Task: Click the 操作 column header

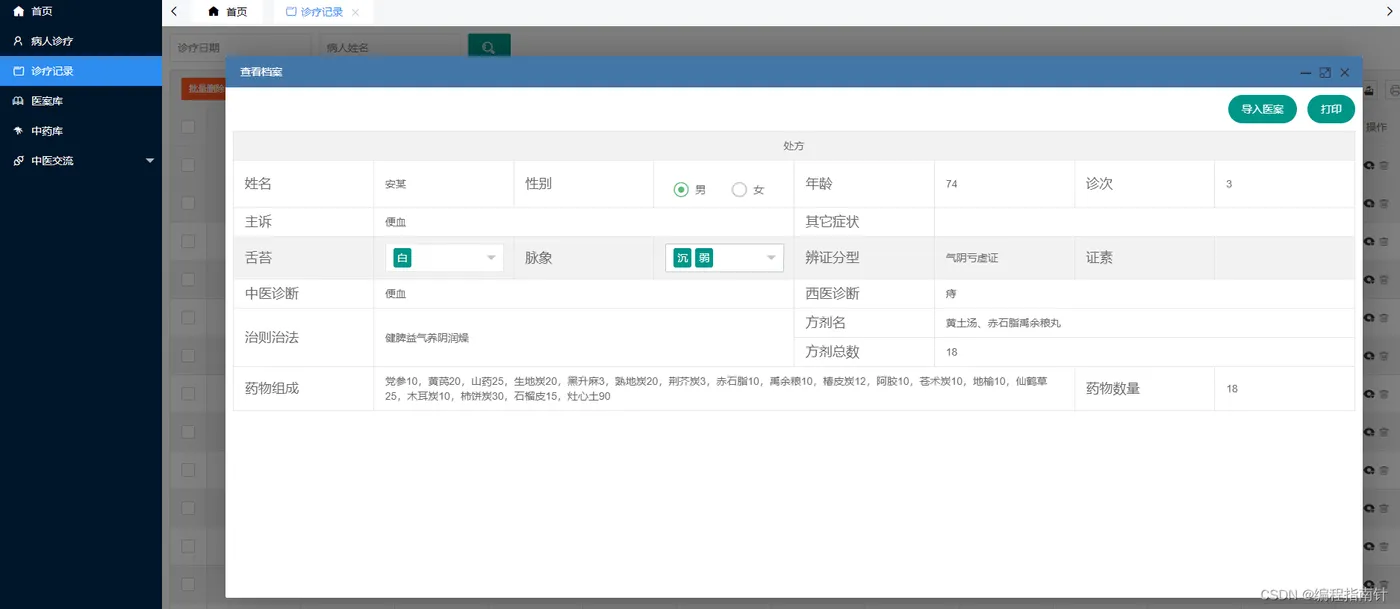Action: pos(1376,127)
